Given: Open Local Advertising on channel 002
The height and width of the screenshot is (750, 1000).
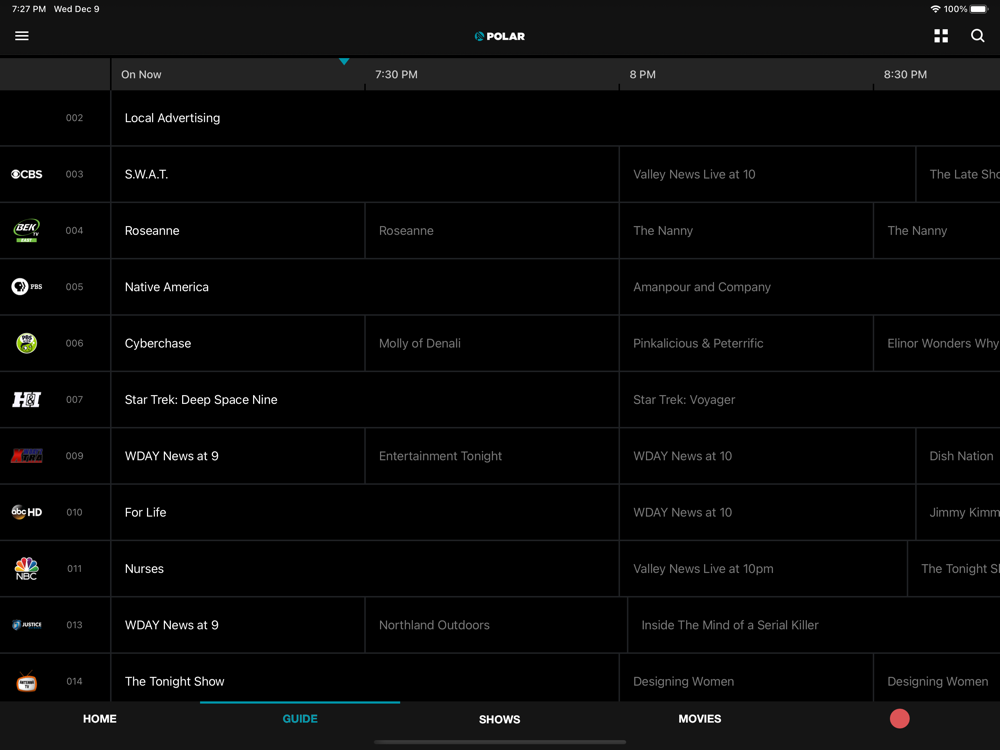Looking at the screenshot, I should (555, 118).
